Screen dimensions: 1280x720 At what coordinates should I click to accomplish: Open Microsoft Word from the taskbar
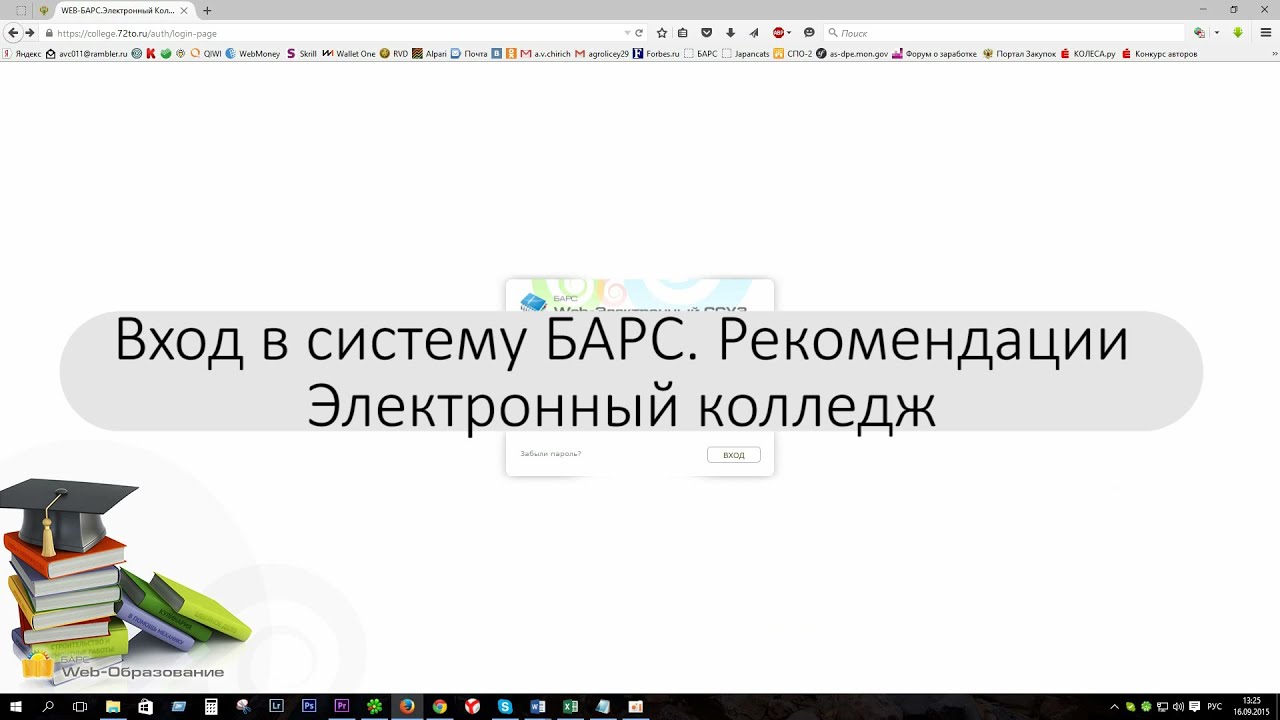(x=537, y=706)
